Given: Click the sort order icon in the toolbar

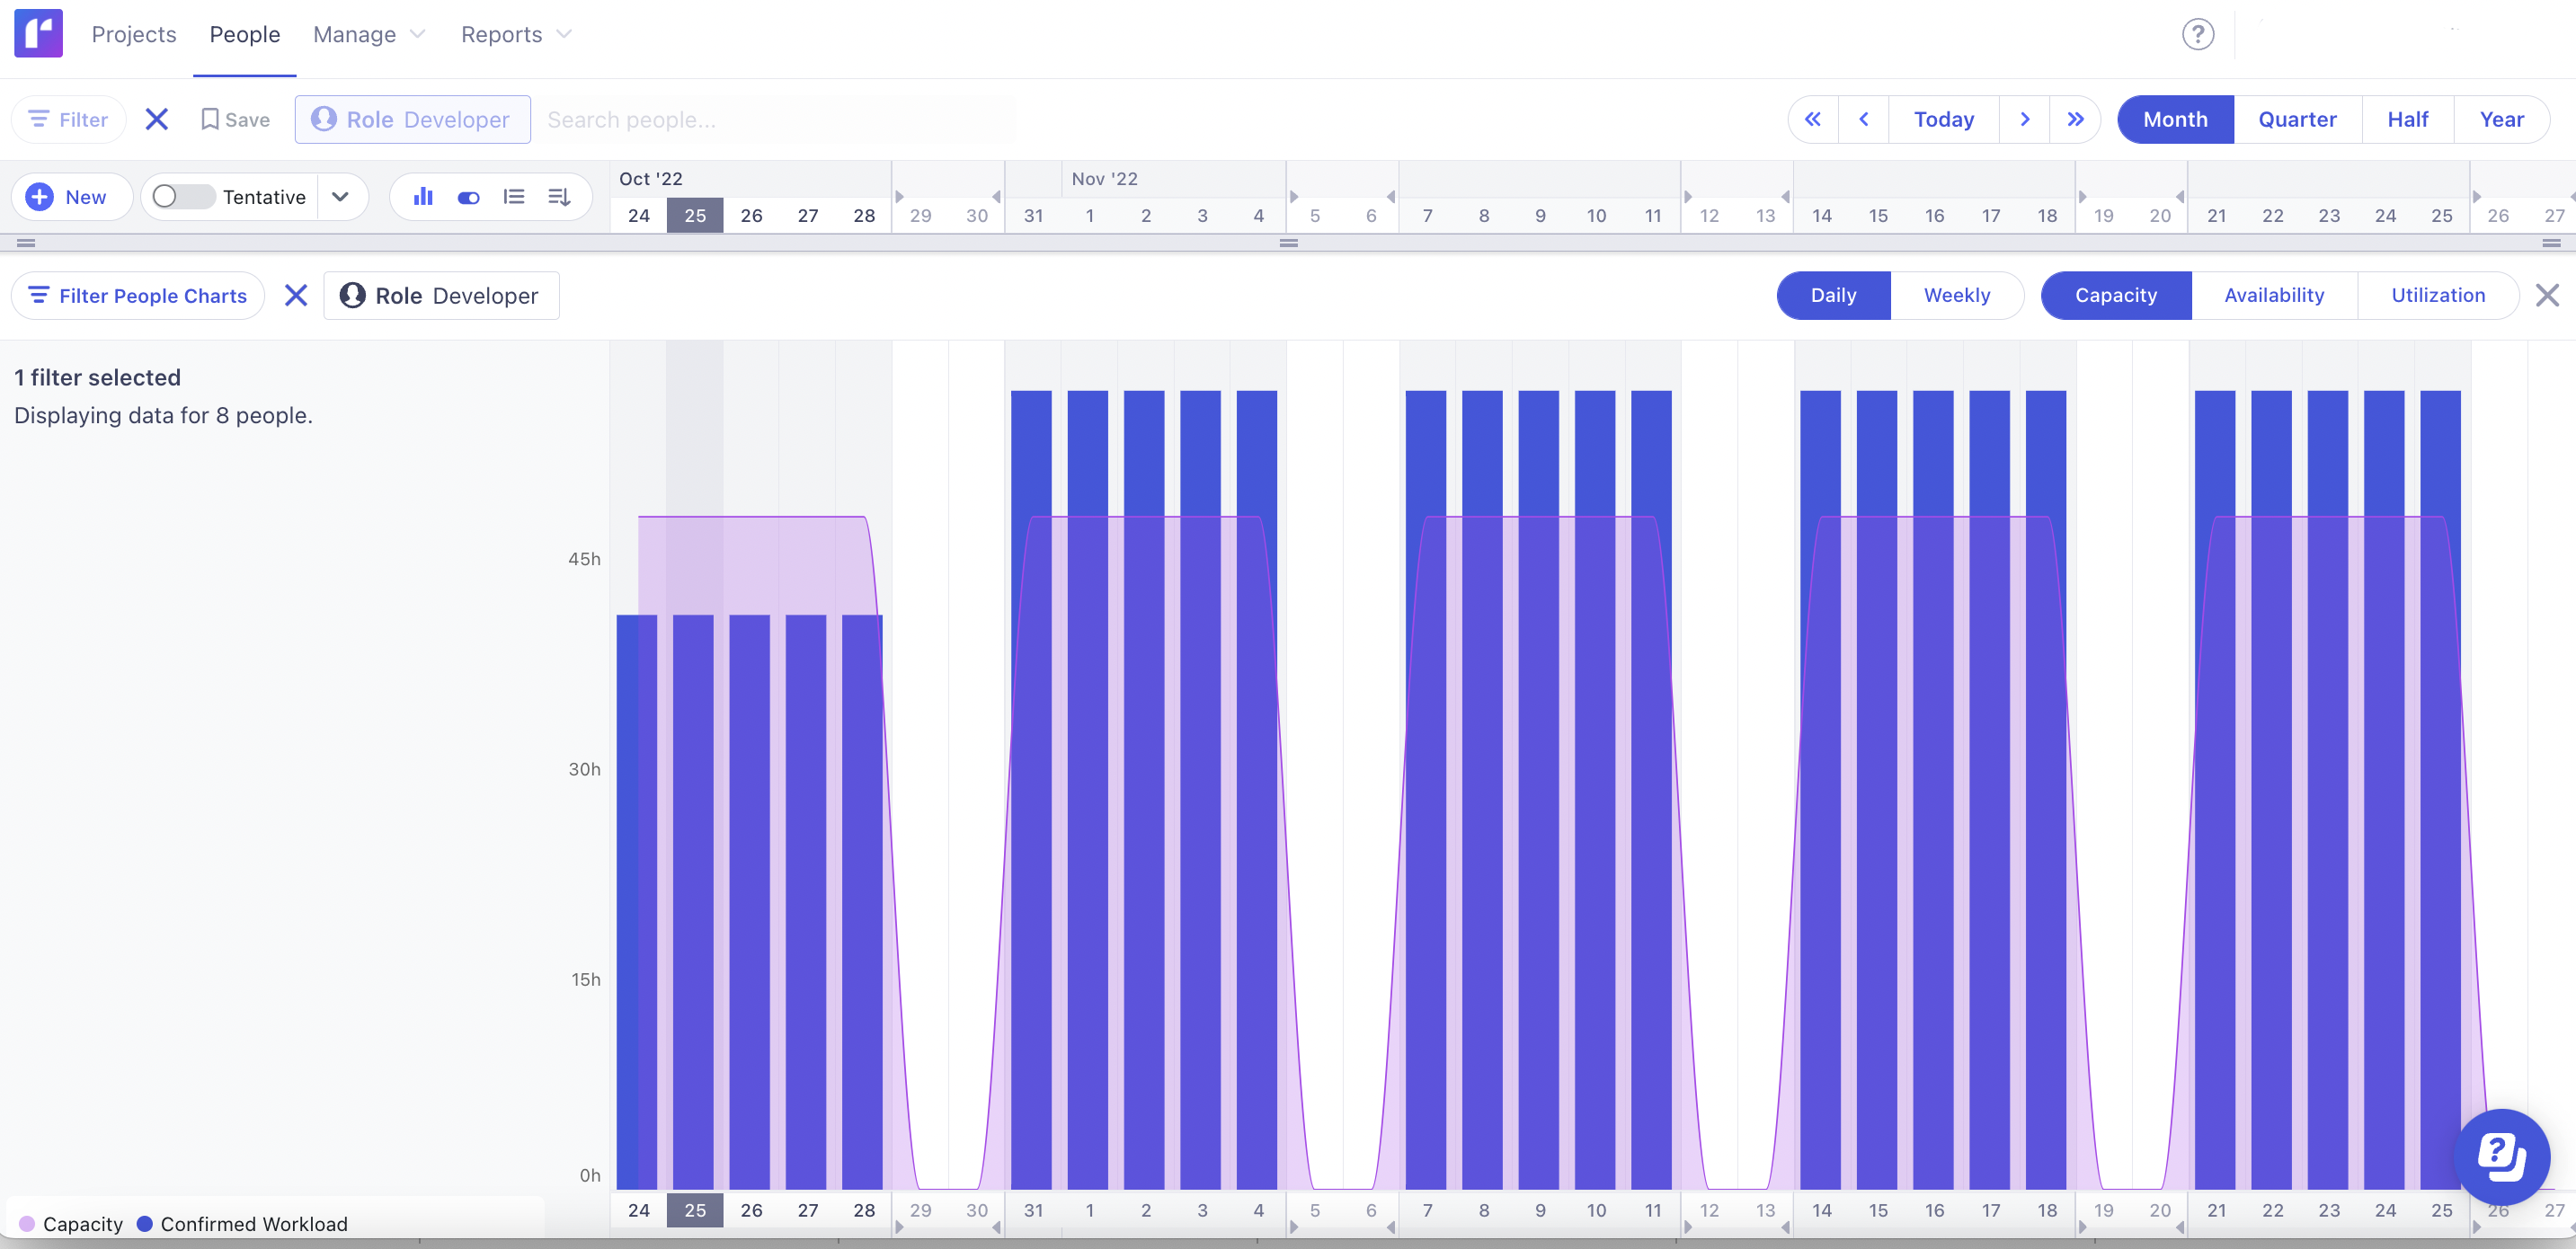Looking at the screenshot, I should (x=559, y=196).
